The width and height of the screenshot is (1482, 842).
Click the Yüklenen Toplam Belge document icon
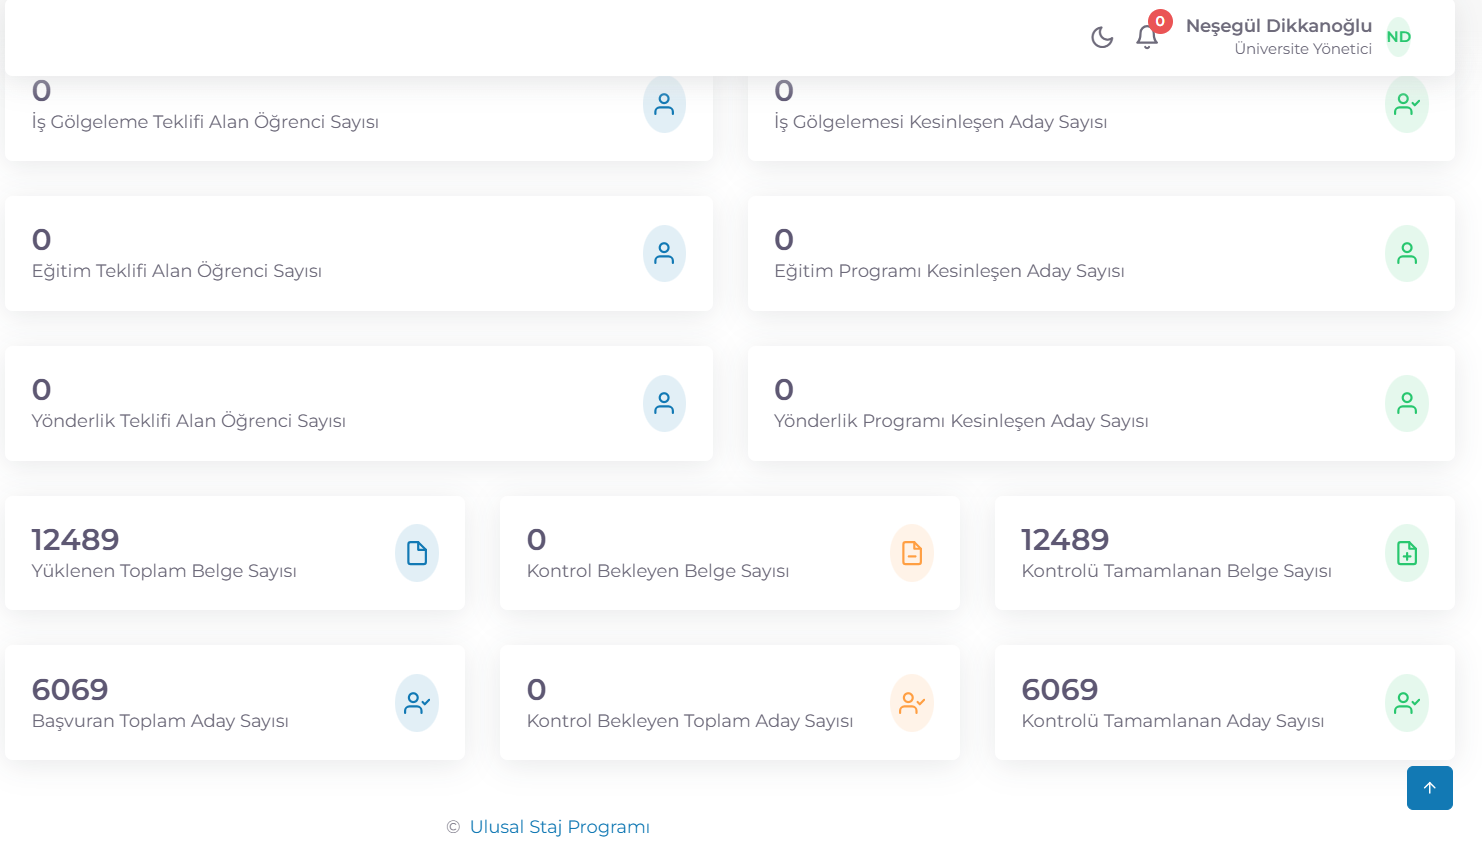417,553
